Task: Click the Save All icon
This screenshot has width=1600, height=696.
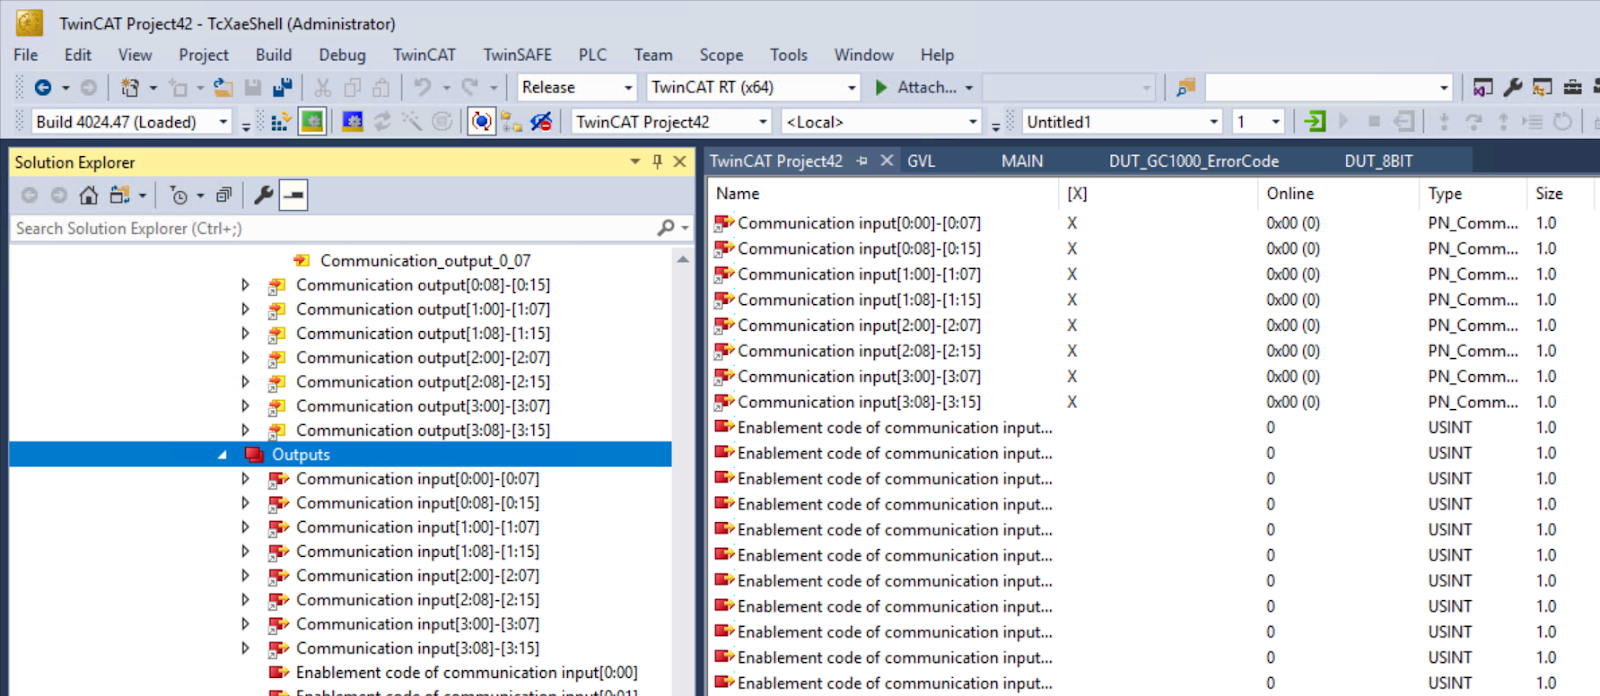Action: click(x=283, y=88)
